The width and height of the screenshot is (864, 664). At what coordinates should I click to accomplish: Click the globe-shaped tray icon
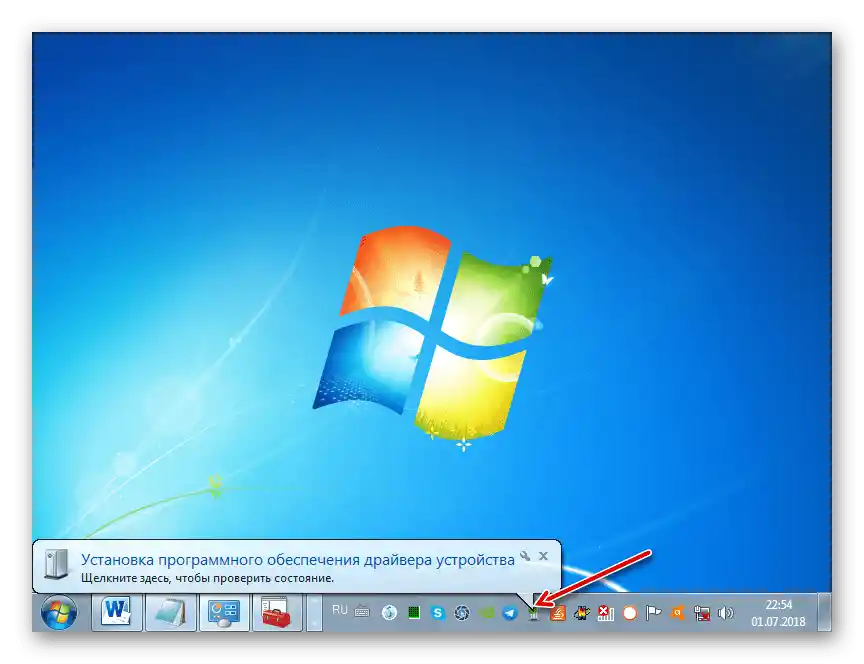click(390, 613)
